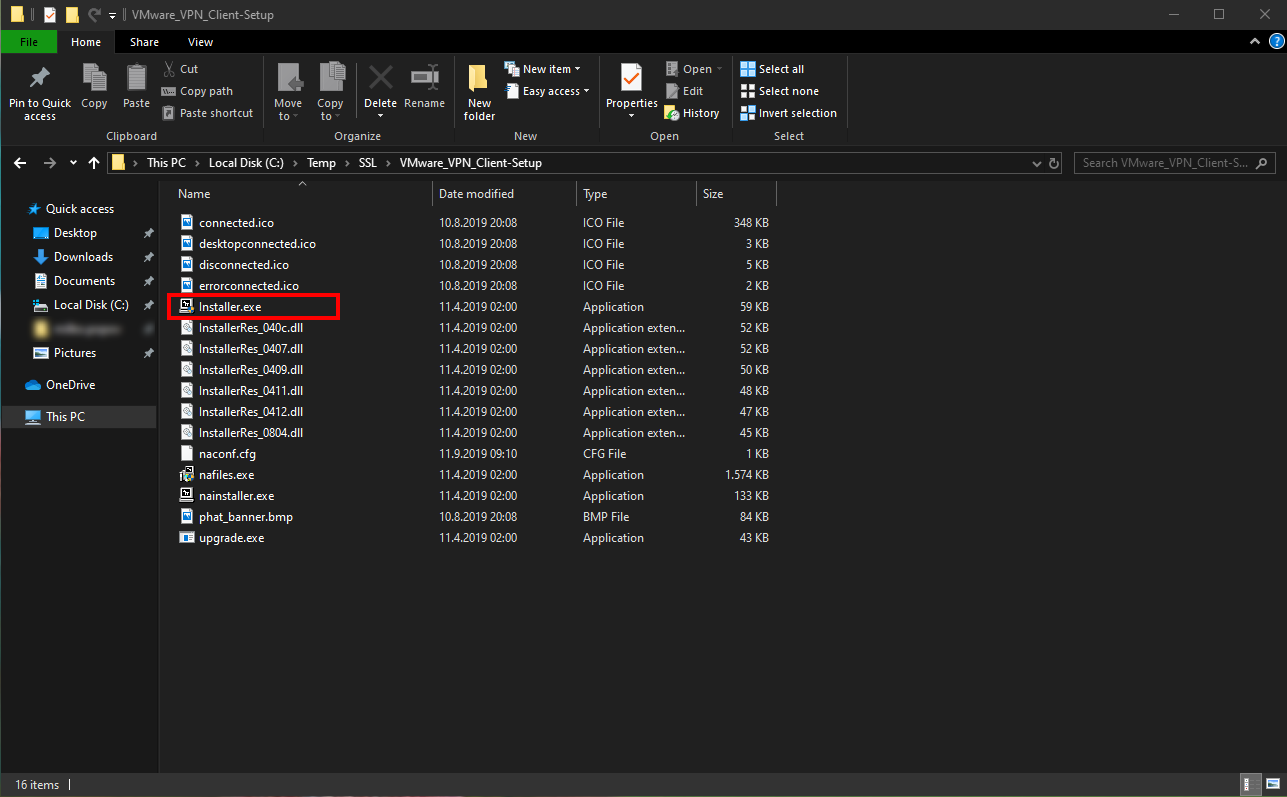The height and width of the screenshot is (797, 1287).
Task: Select Quick access in sidebar
Action: point(79,209)
